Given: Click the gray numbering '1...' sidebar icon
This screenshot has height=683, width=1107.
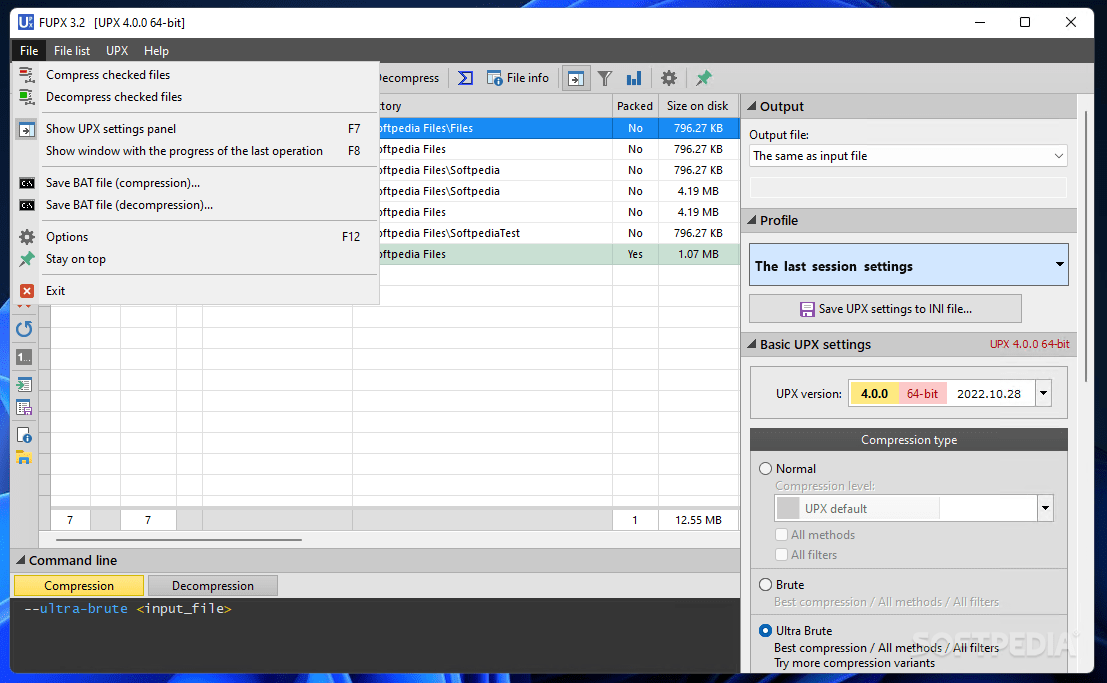Looking at the screenshot, I should [24, 357].
